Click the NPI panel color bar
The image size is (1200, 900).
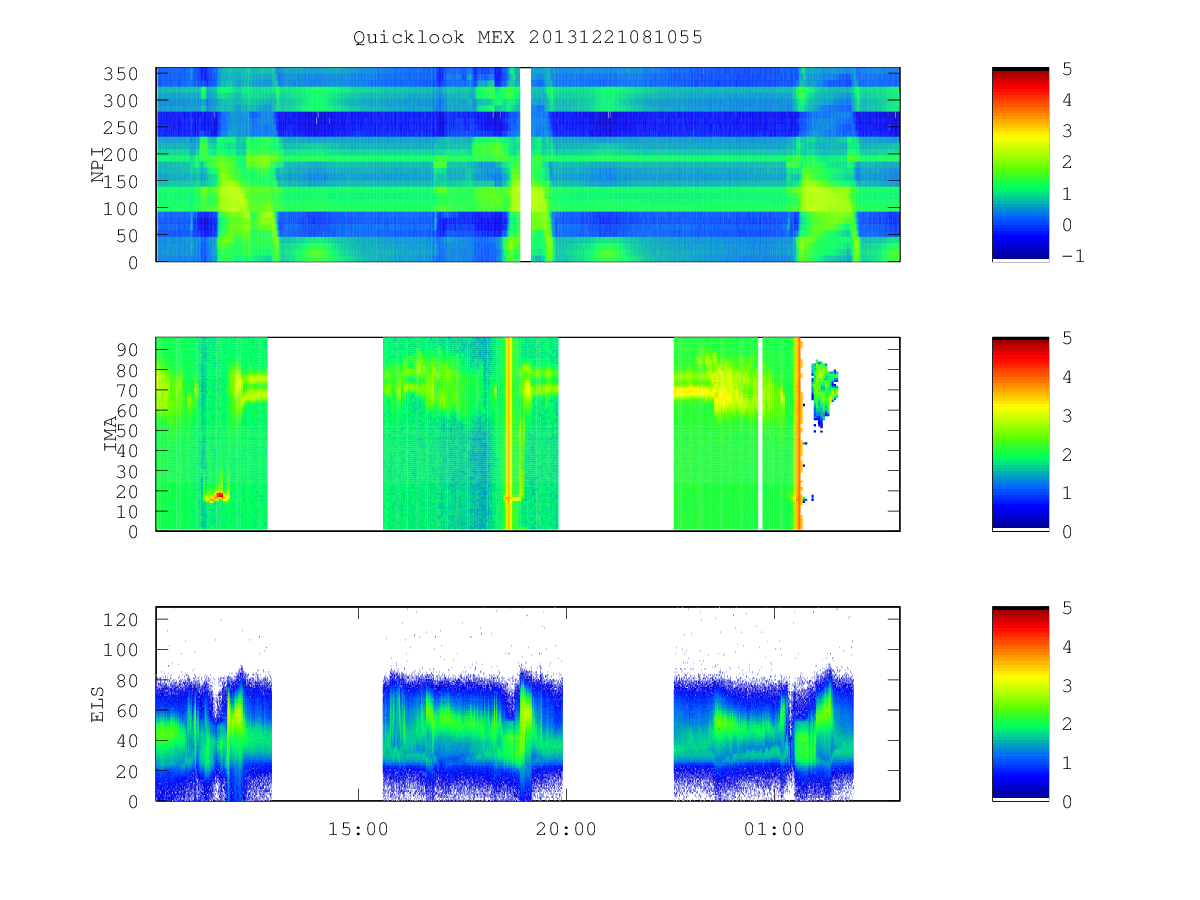click(1020, 164)
